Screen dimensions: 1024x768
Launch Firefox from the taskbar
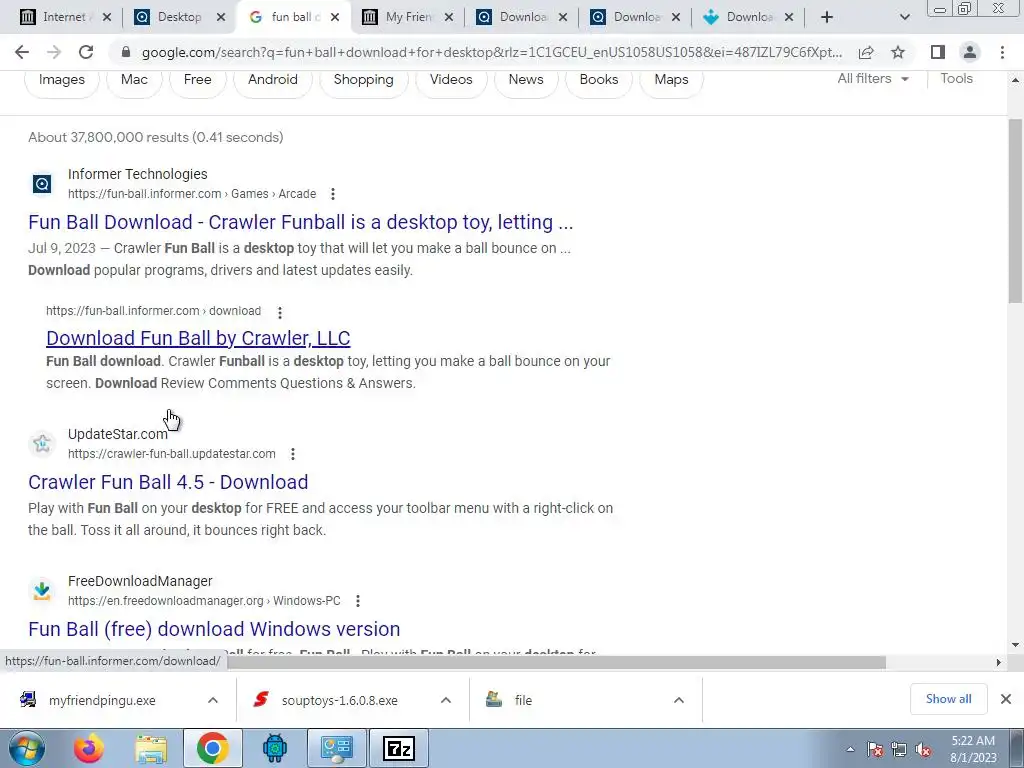(x=88, y=748)
